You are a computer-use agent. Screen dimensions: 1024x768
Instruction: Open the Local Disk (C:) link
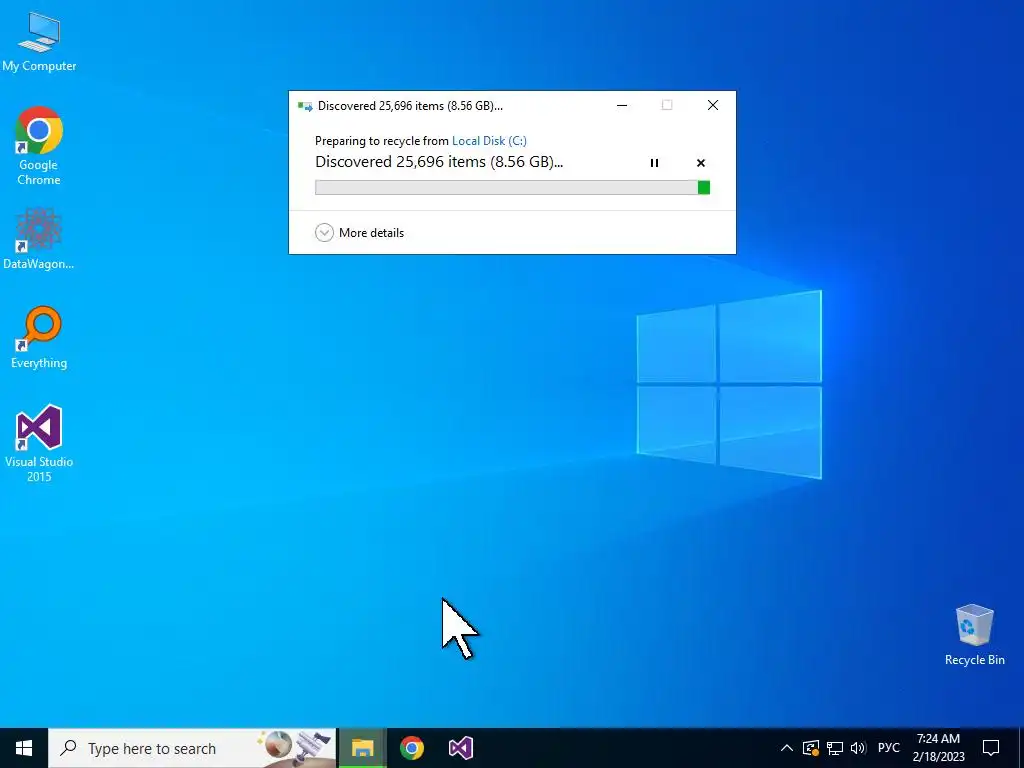[489, 140]
